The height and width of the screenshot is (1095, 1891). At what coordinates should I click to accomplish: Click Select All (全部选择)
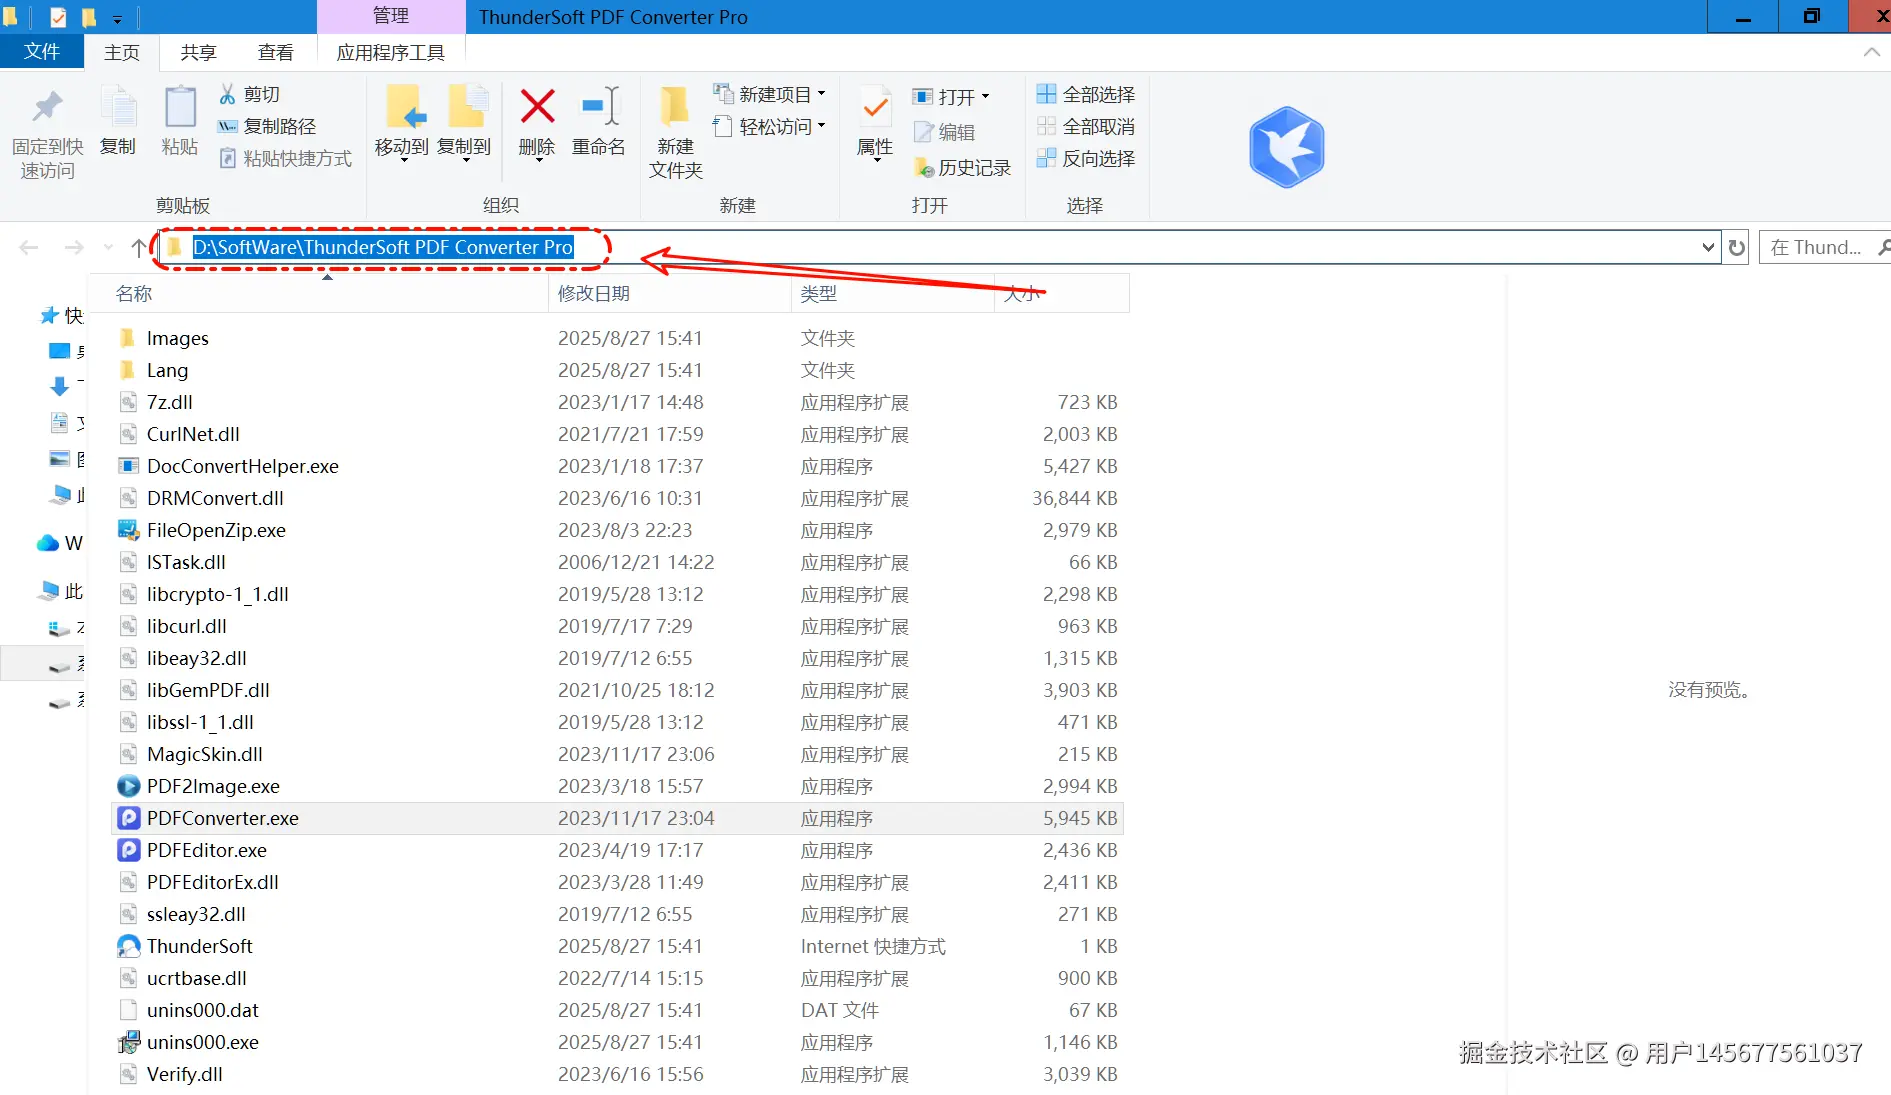click(x=1086, y=94)
